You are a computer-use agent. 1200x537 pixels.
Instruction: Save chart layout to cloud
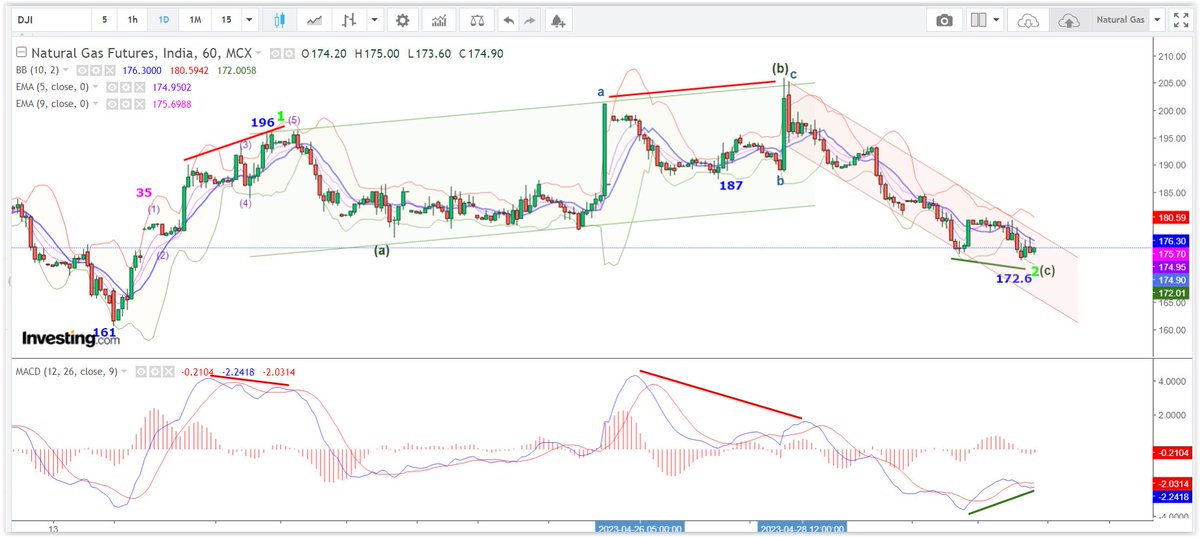[1069, 20]
